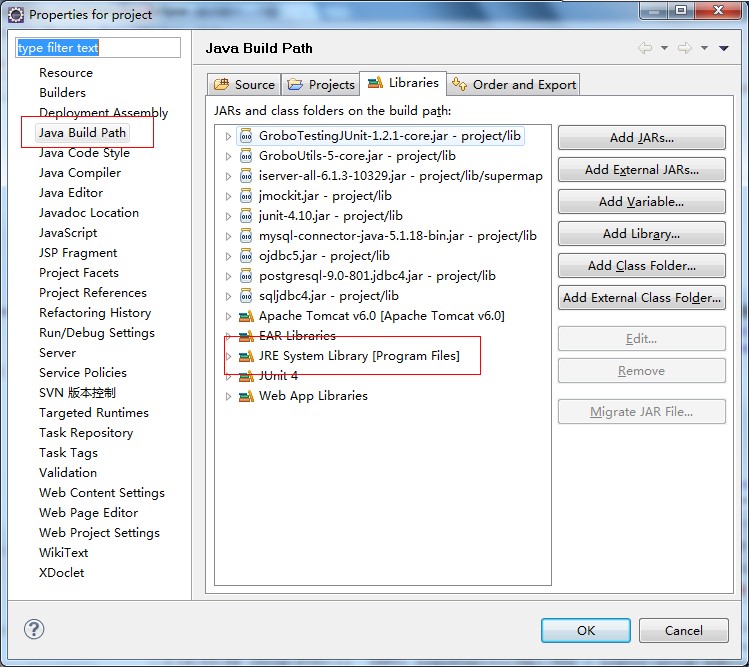The image size is (749, 667).
Task: Click the help question mark icon
Action: (34, 629)
